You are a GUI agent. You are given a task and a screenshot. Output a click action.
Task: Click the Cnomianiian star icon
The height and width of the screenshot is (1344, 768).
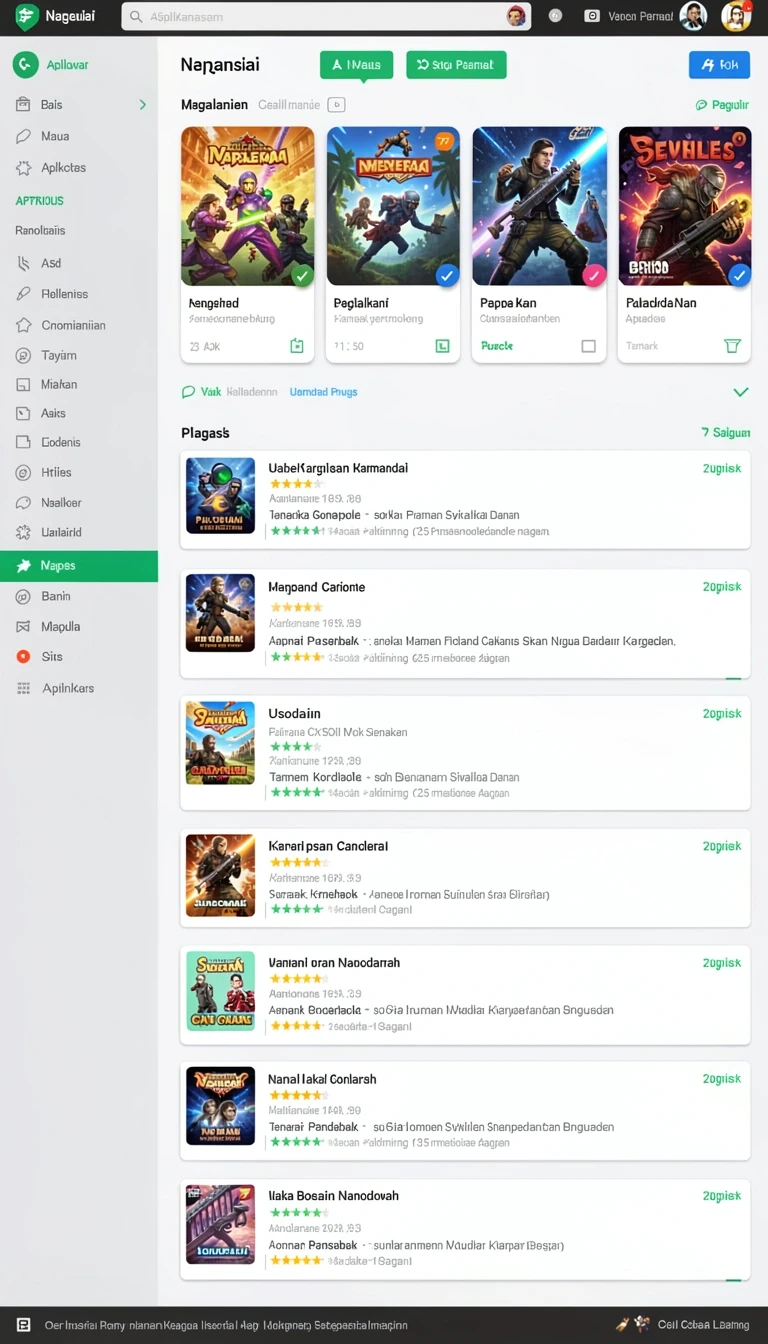(23, 325)
